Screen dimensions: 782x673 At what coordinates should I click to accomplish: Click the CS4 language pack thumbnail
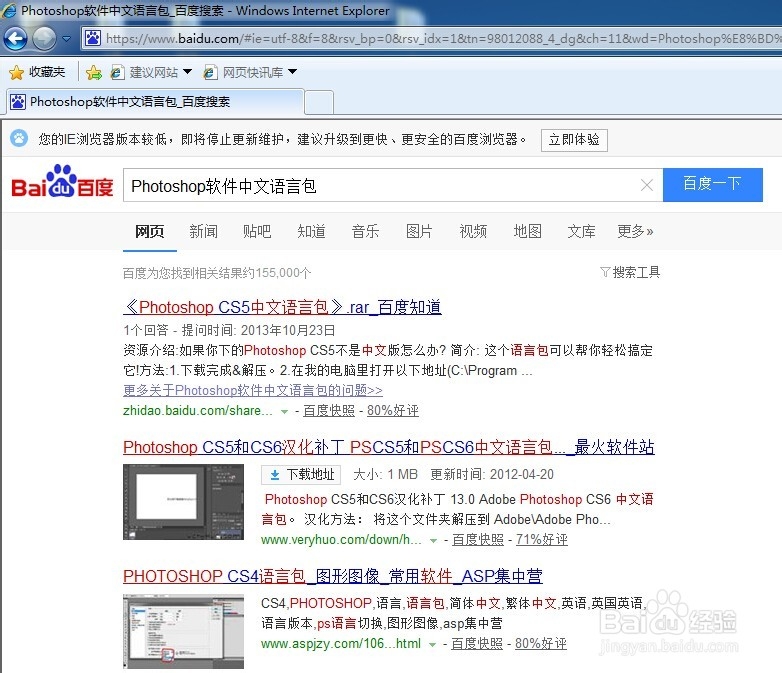[184, 631]
